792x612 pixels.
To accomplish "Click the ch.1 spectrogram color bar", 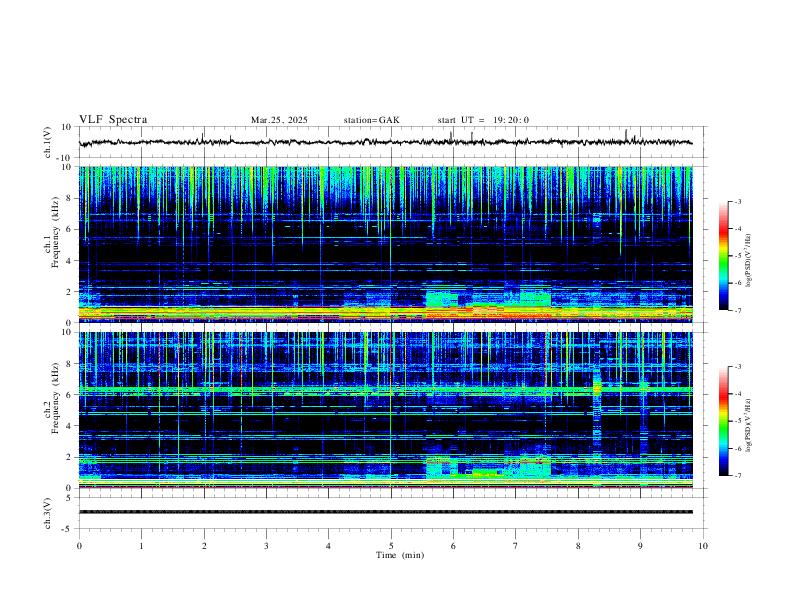I will (723, 256).
